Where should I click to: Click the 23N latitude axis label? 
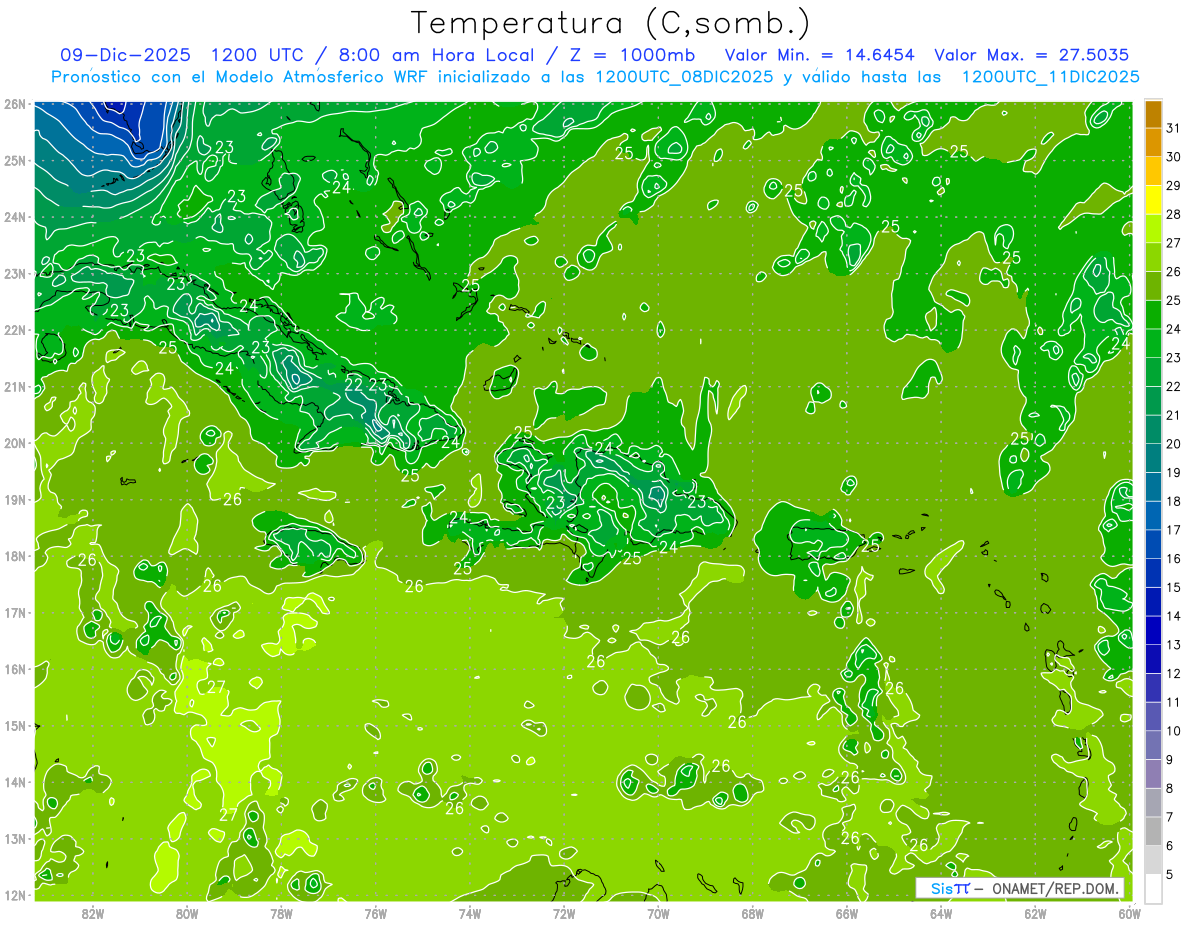pyautogui.click(x=15, y=274)
